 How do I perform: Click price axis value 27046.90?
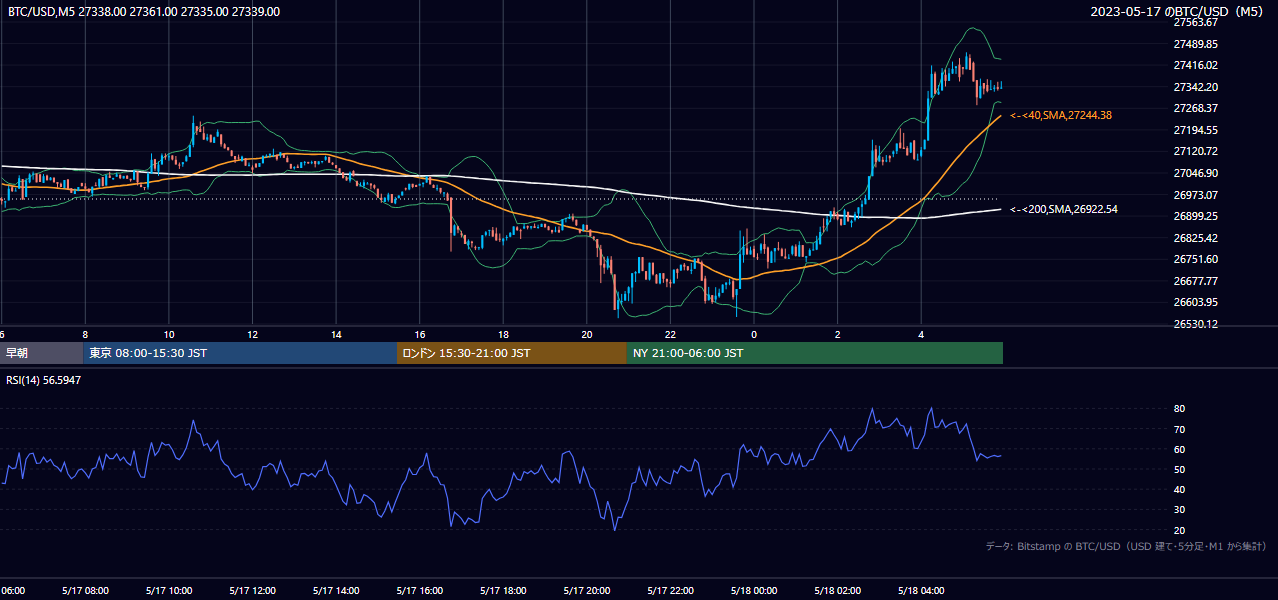tap(1195, 173)
